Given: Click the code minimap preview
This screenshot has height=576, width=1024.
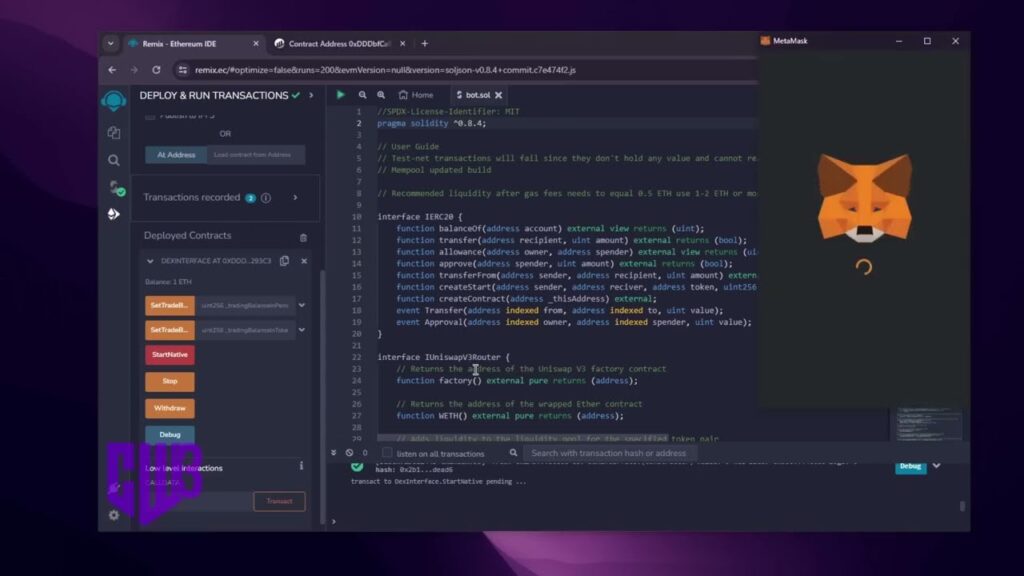Looking at the screenshot, I should click(x=929, y=424).
